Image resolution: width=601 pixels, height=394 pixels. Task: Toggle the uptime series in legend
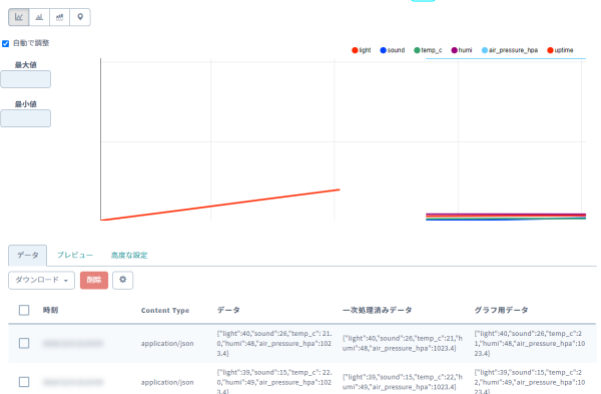(560, 50)
